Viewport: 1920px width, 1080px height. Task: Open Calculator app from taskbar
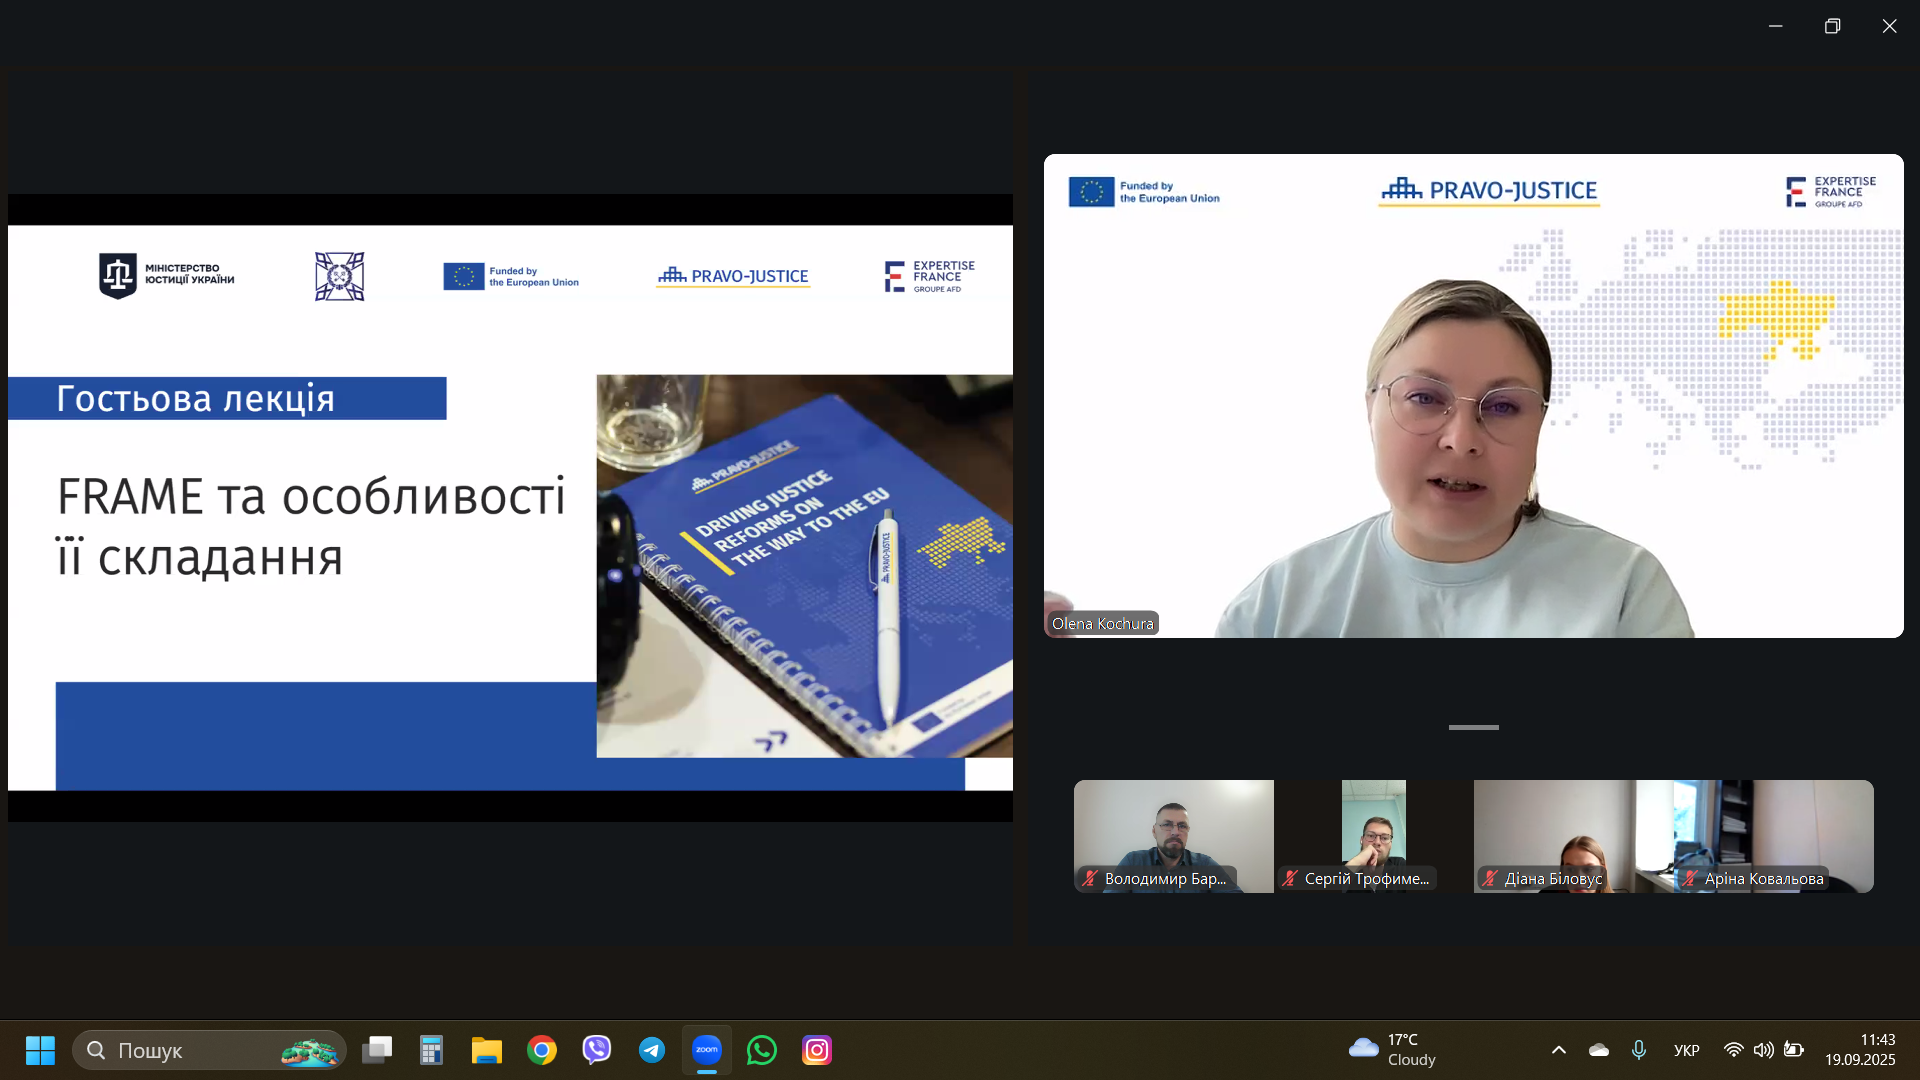tap(431, 1050)
